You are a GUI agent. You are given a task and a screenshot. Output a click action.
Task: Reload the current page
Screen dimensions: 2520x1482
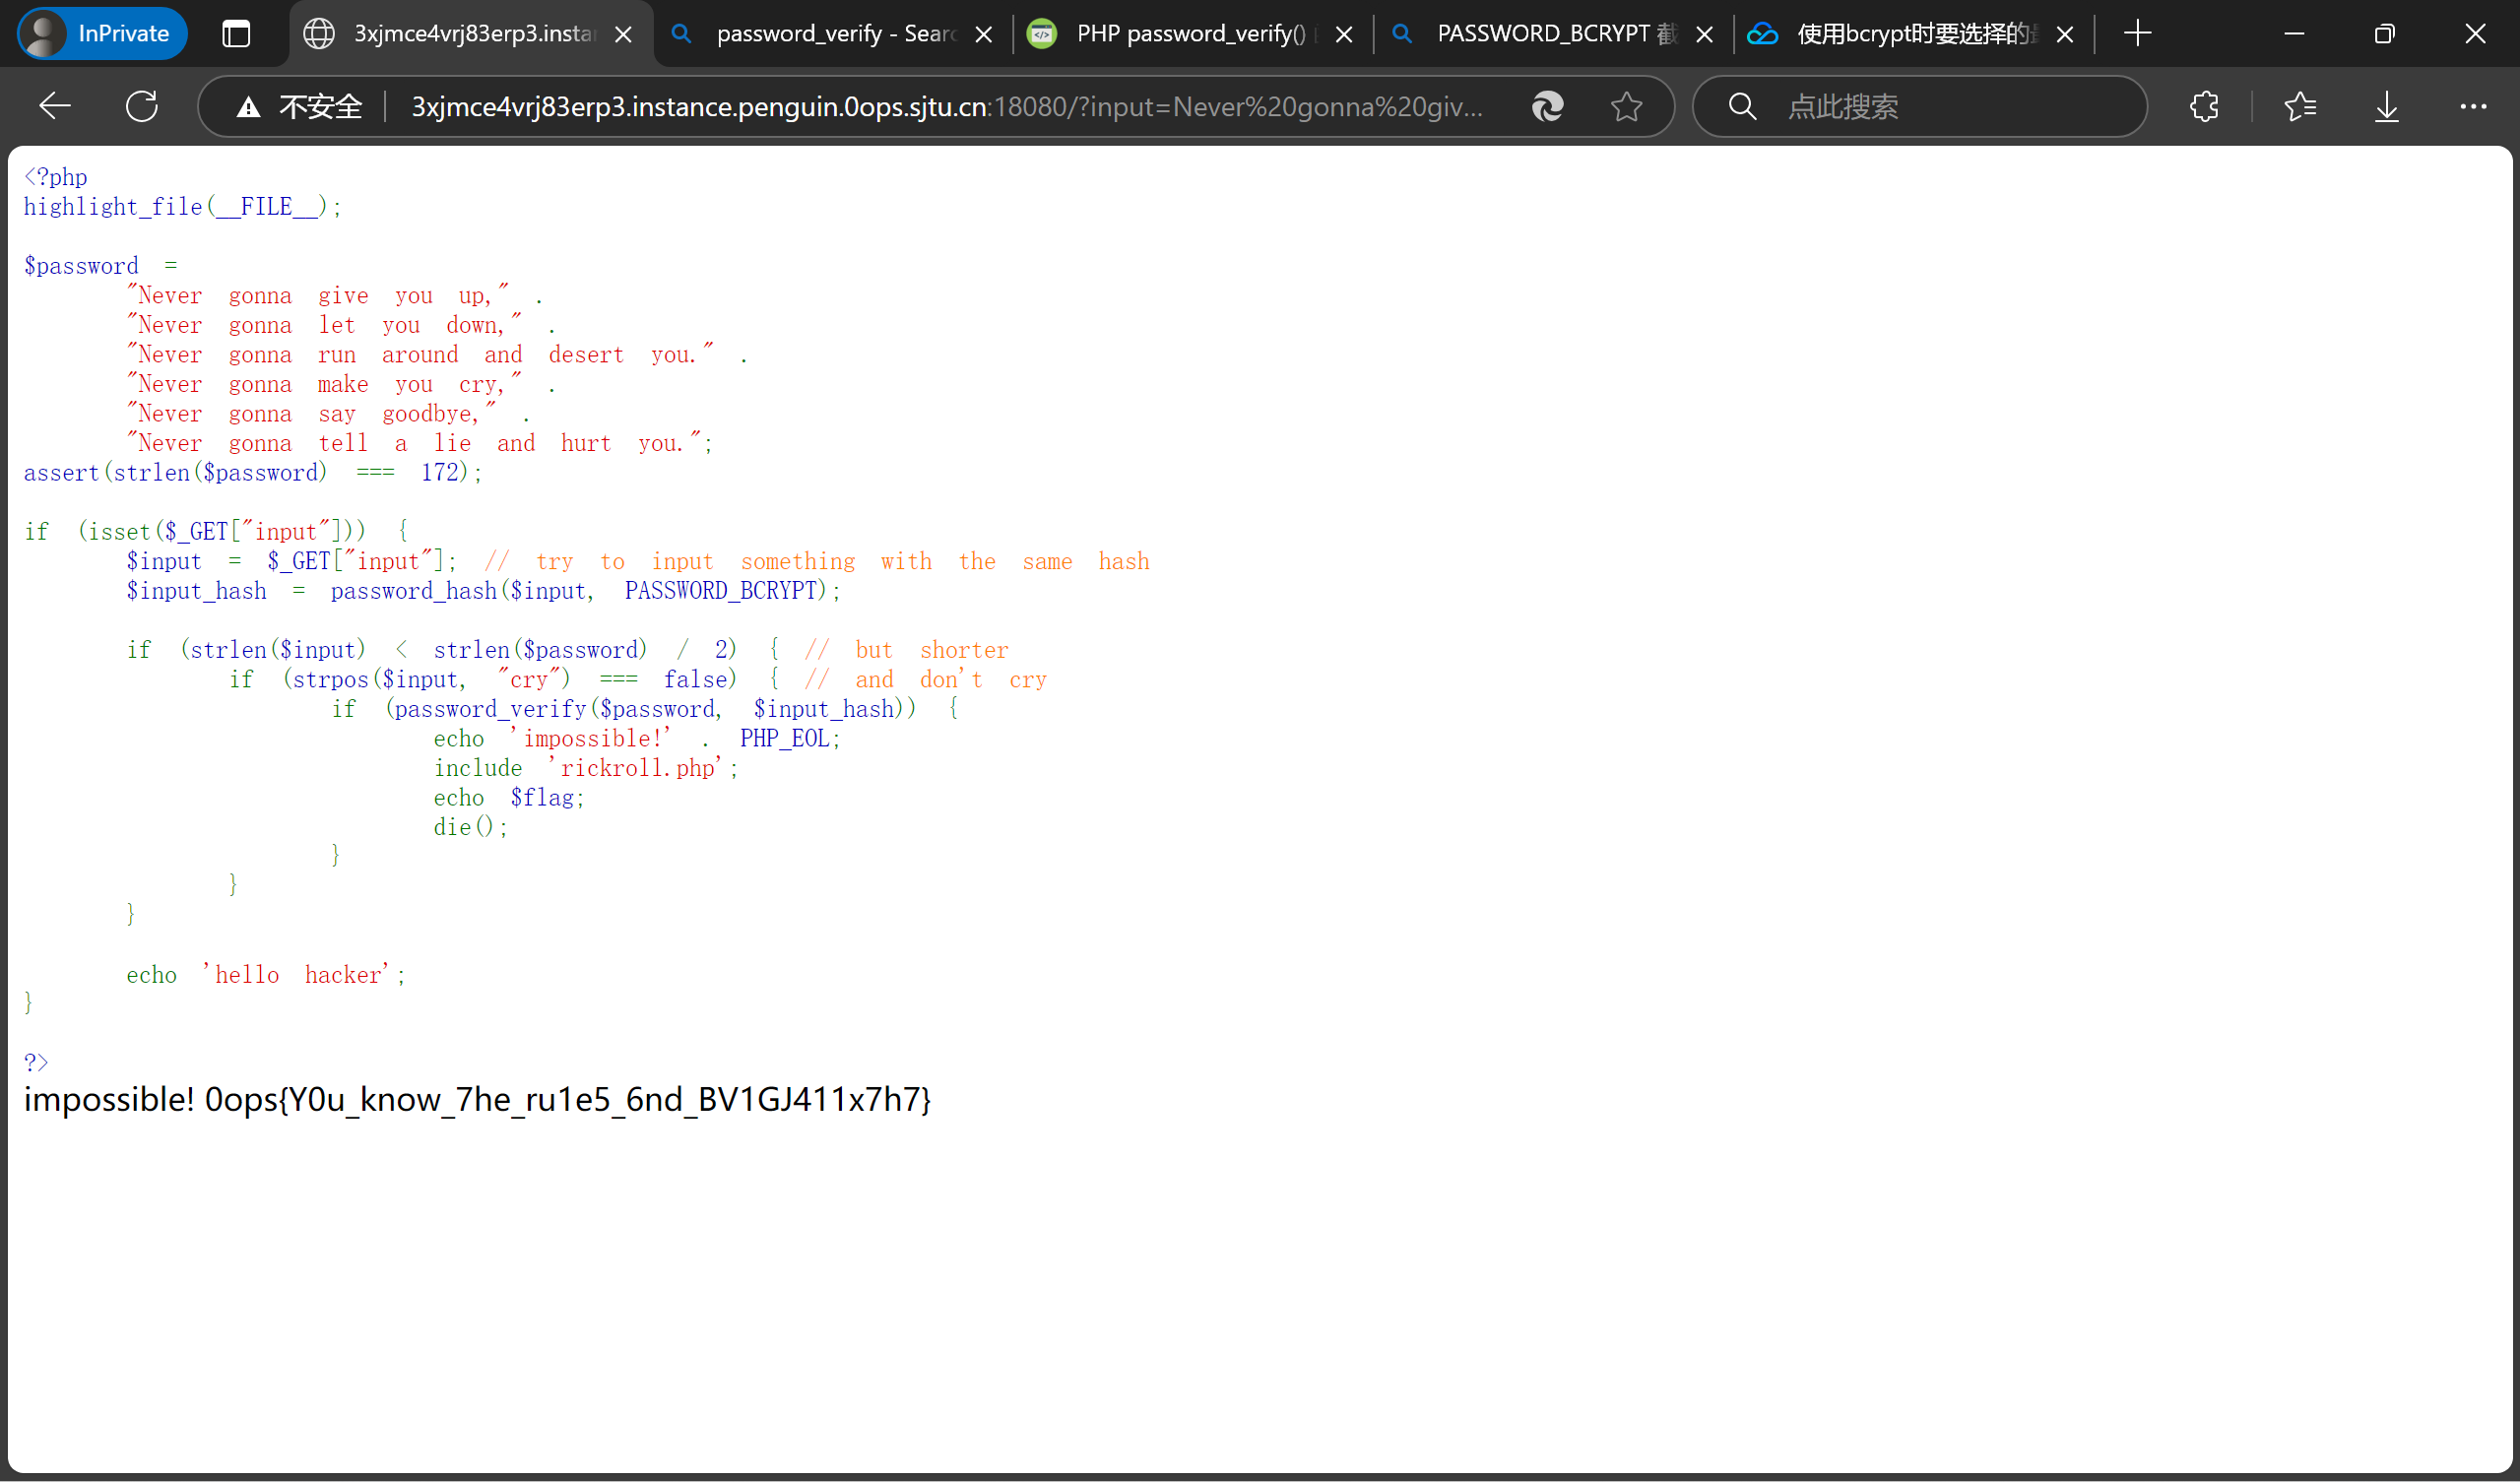tap(142, 106)
